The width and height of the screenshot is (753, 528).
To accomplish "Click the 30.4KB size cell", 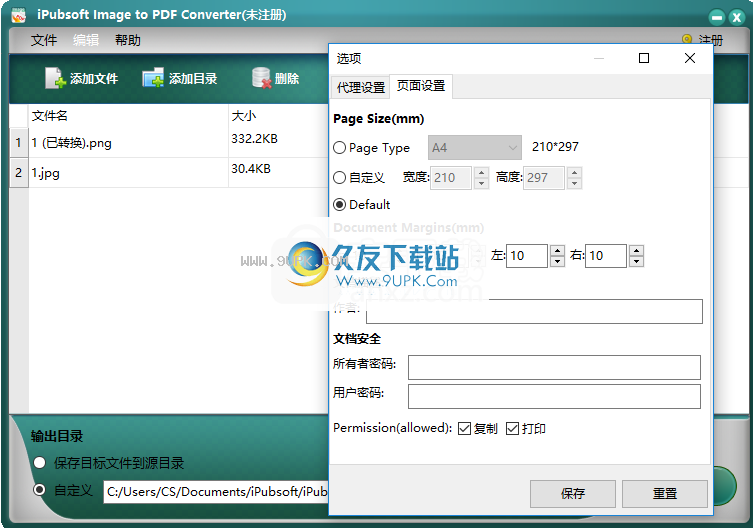I will click(251, 169).
